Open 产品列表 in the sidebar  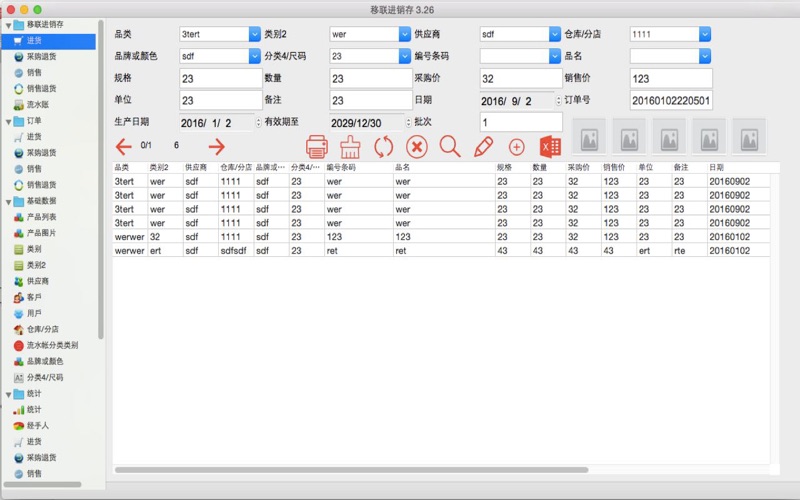point(41,217)
